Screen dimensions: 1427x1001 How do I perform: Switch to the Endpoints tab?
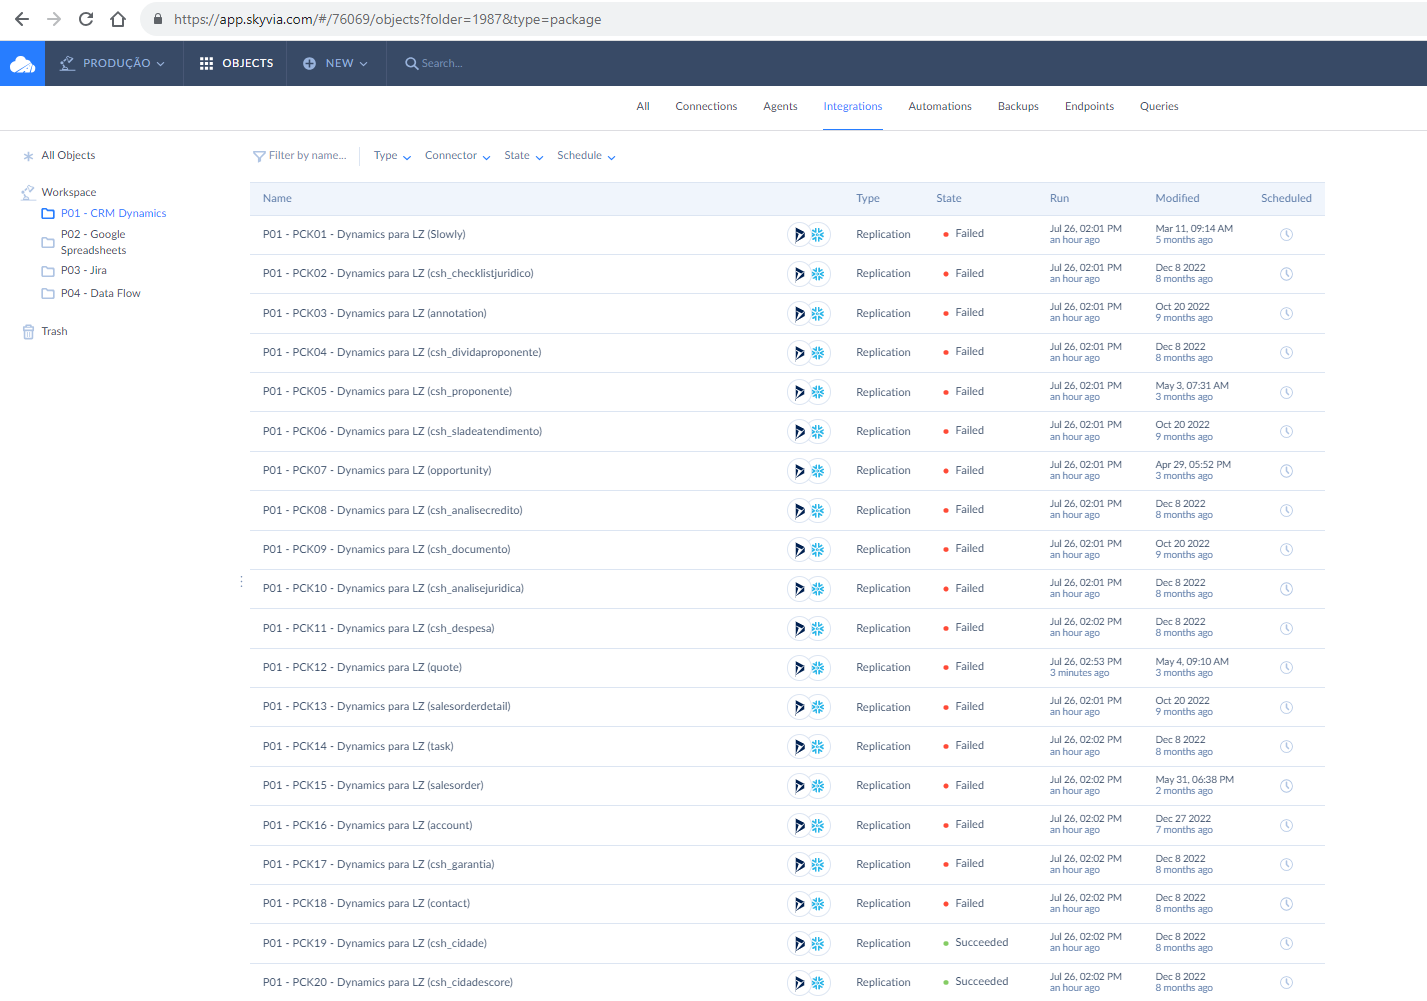[1089, 107]
